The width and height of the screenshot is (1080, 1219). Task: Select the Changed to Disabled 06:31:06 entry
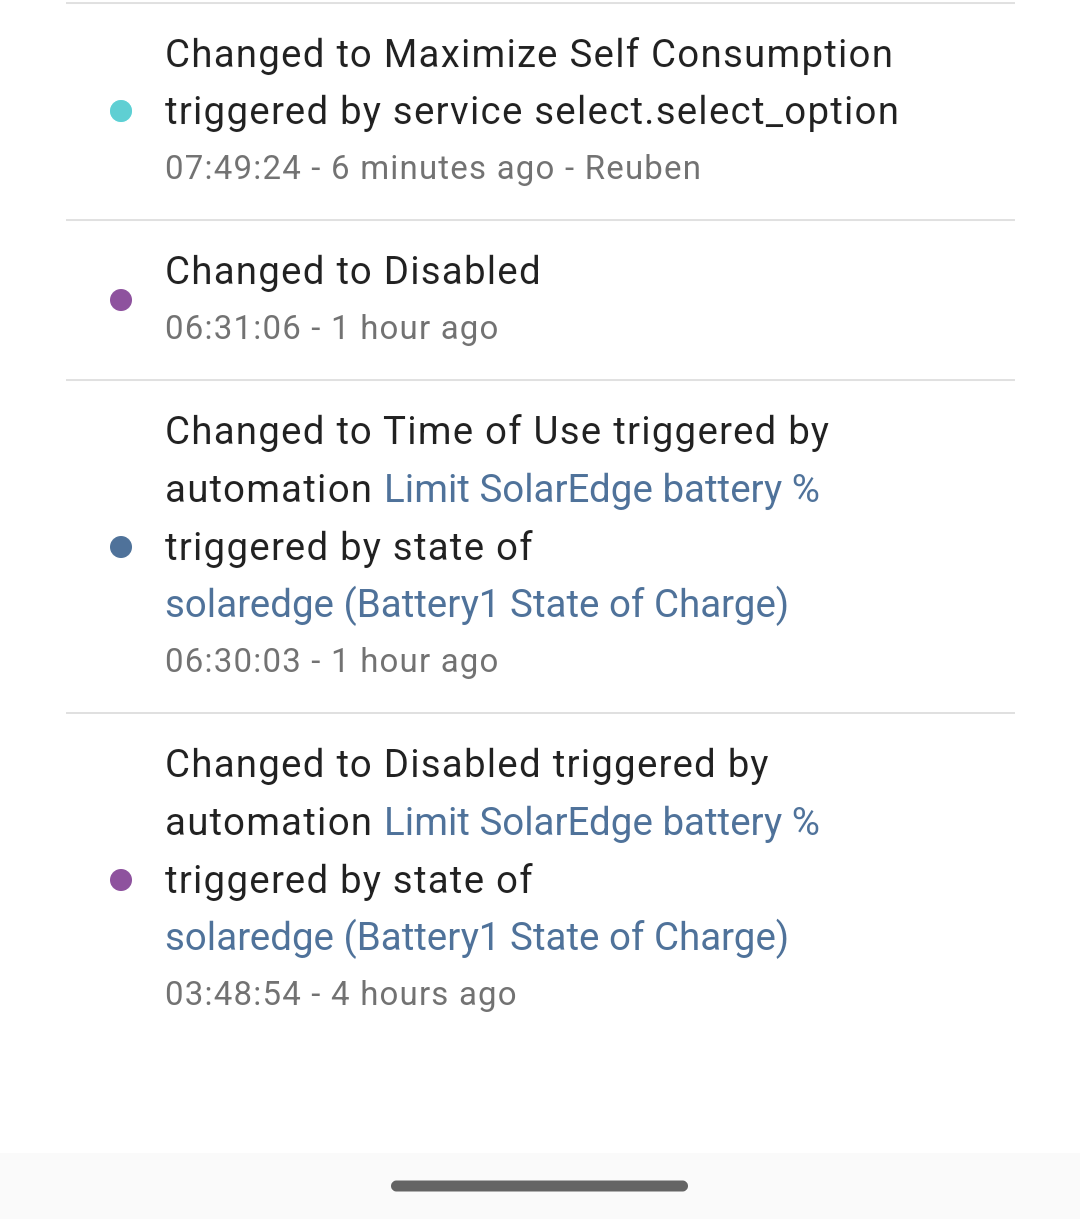coord(352,271)
